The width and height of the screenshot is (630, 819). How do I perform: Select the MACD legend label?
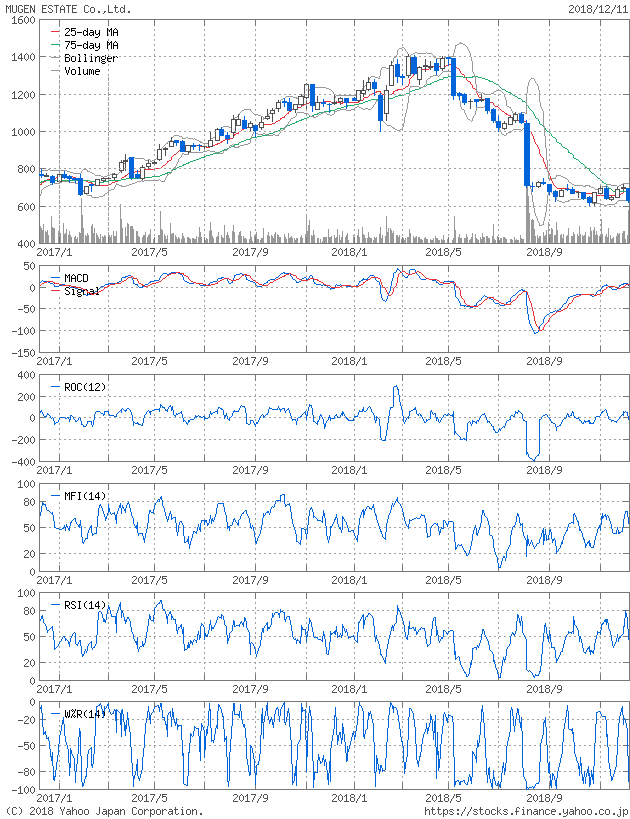click(76, 278)
